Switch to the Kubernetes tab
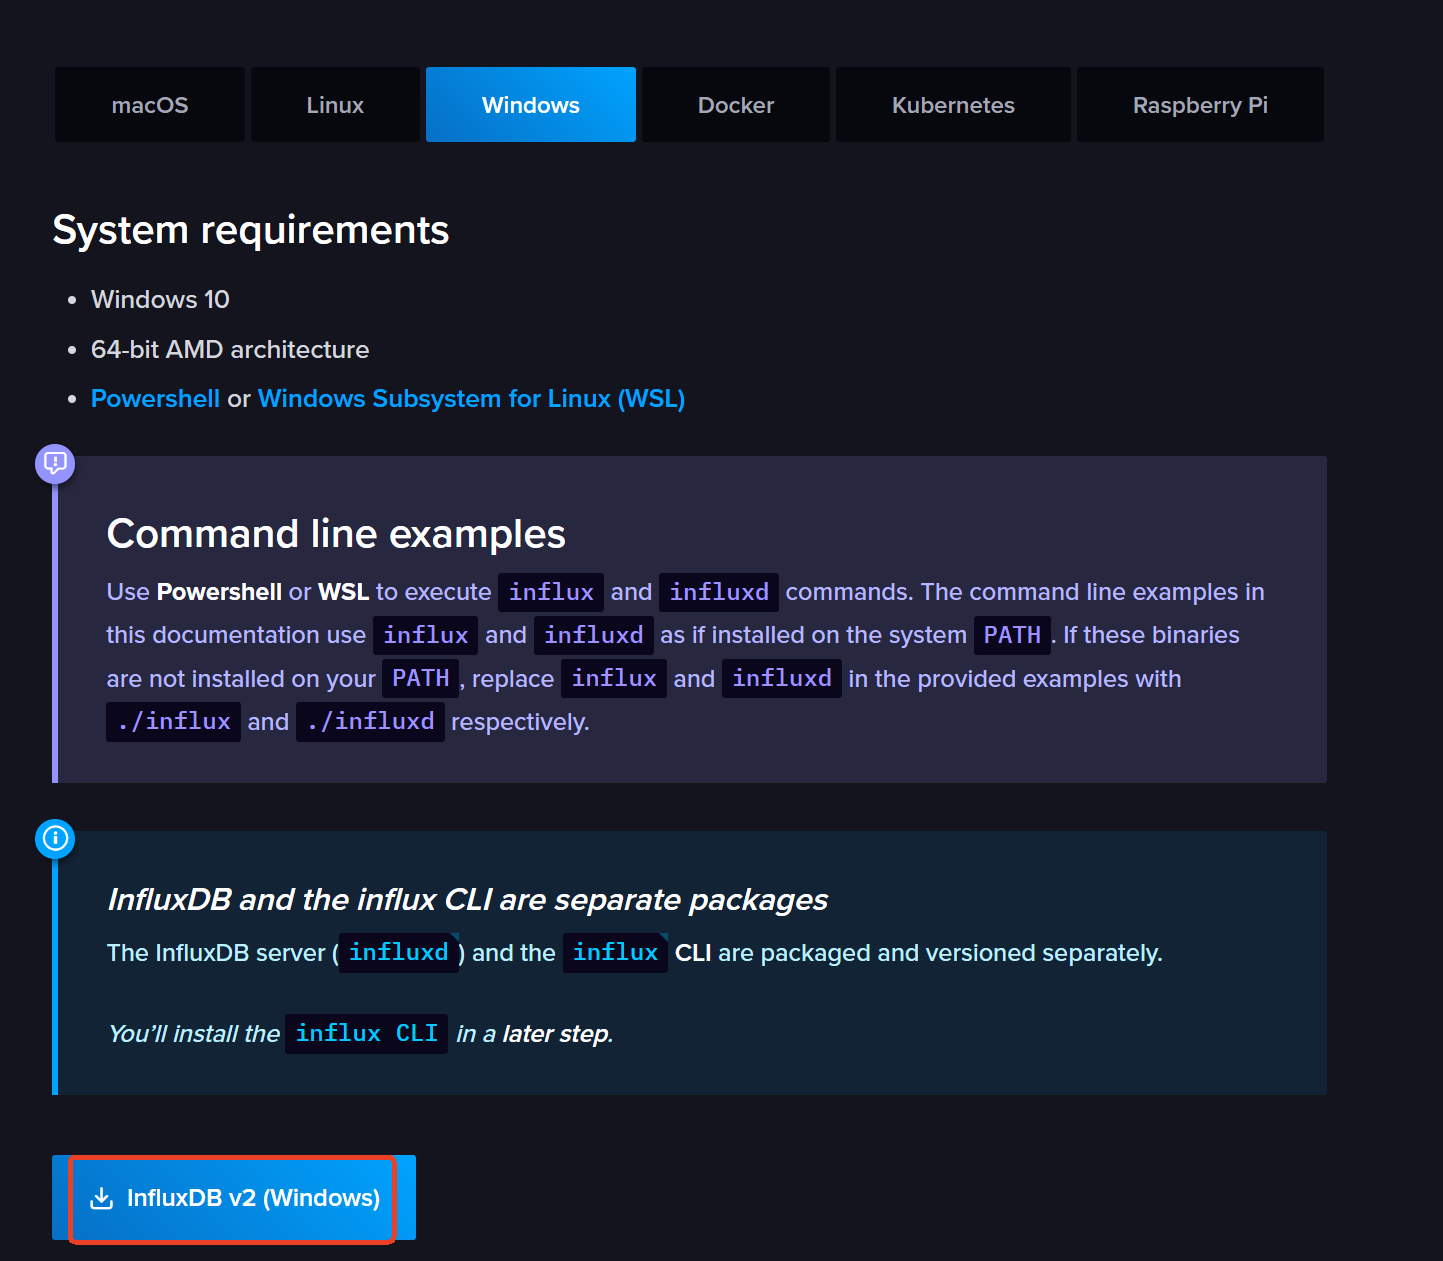The image size is (1443, 1261). [x=953, y=105]
